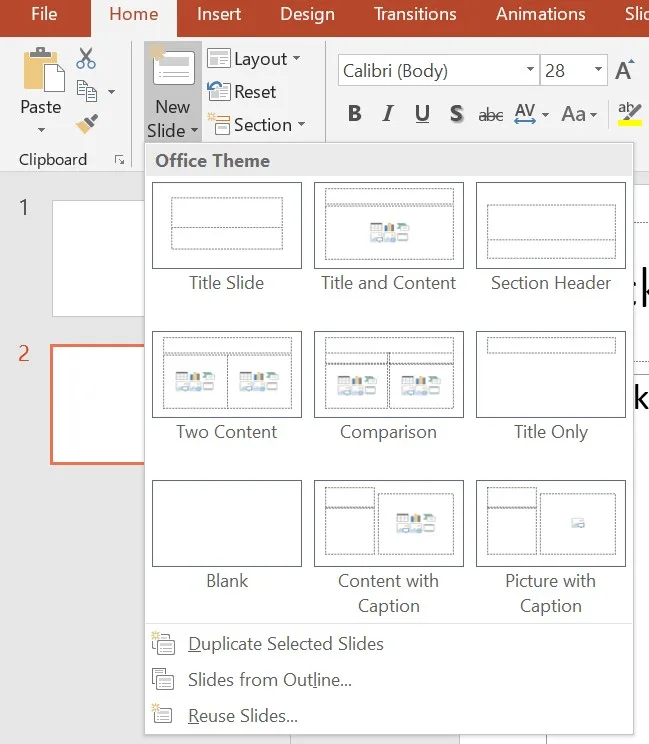The image size is (649, 744).
Task: Open the New Slide dropdown arrow
Action: click(194, 130)
